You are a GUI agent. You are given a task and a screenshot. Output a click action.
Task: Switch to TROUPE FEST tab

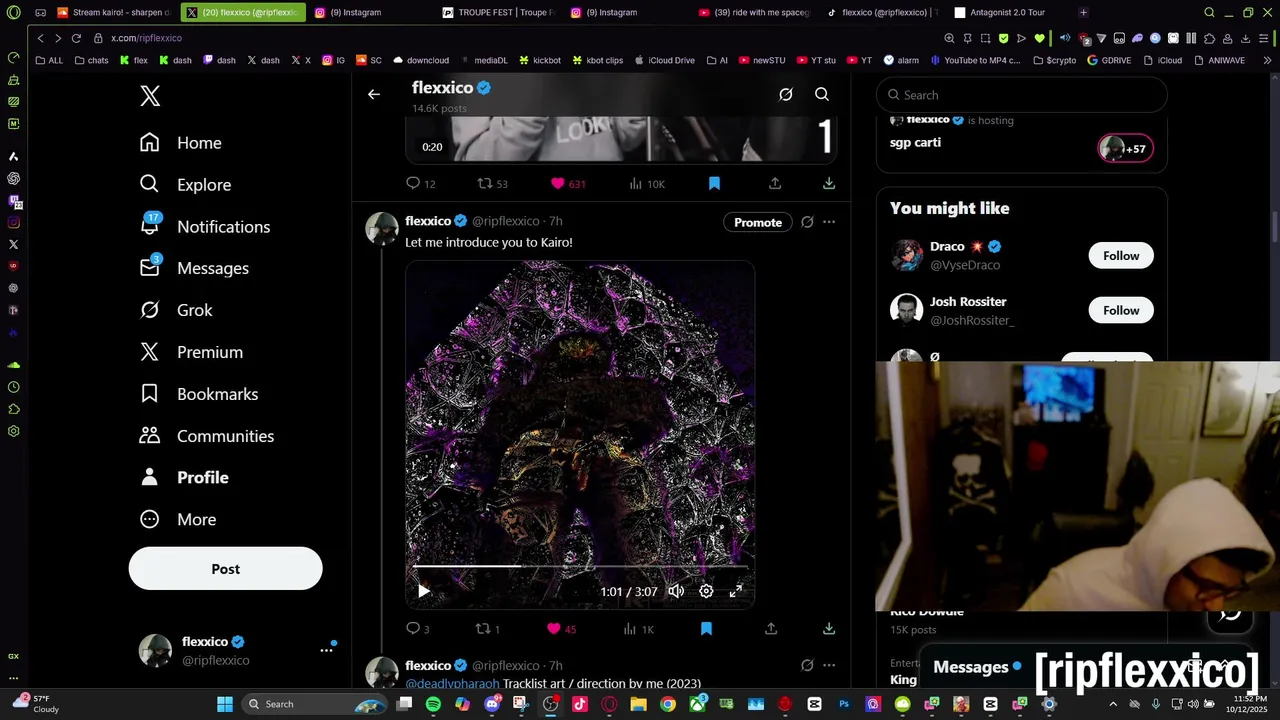(x=498, y=13)
